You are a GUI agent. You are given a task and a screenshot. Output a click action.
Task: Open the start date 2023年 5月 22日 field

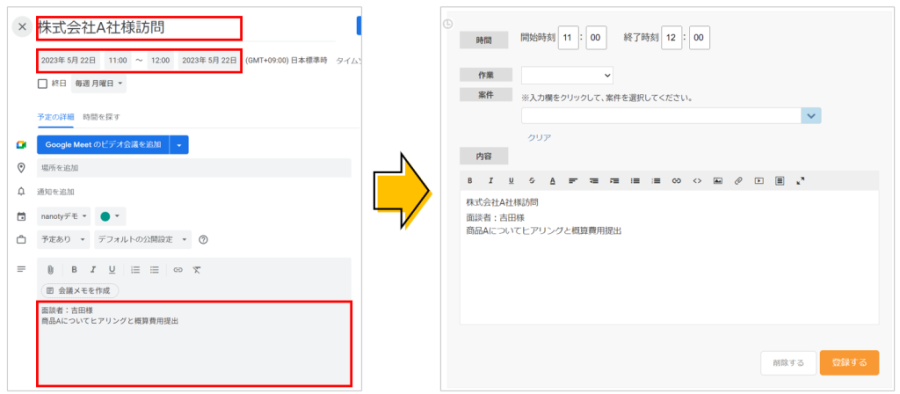69,60
